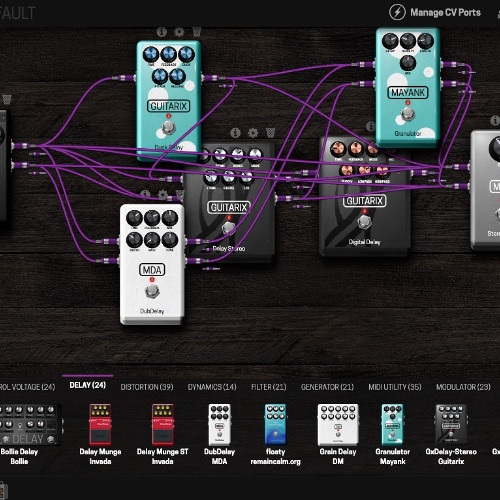Select Delay Munge Invada plugin thumbnail
500x500 pixels.
(100, 425)
